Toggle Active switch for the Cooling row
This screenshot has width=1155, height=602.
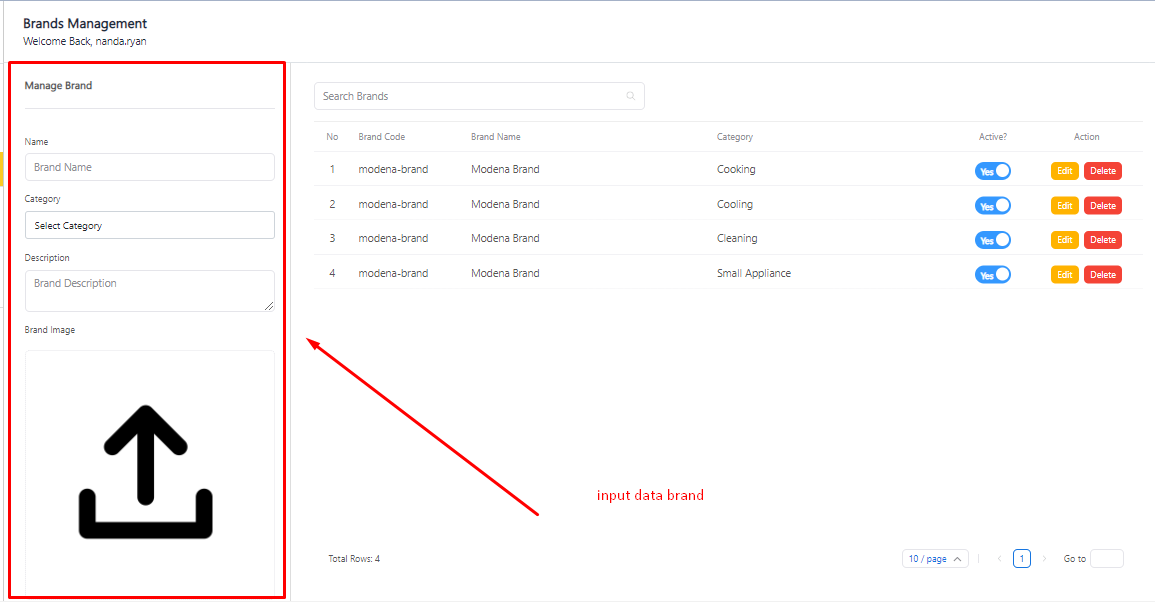coord(992,206)
